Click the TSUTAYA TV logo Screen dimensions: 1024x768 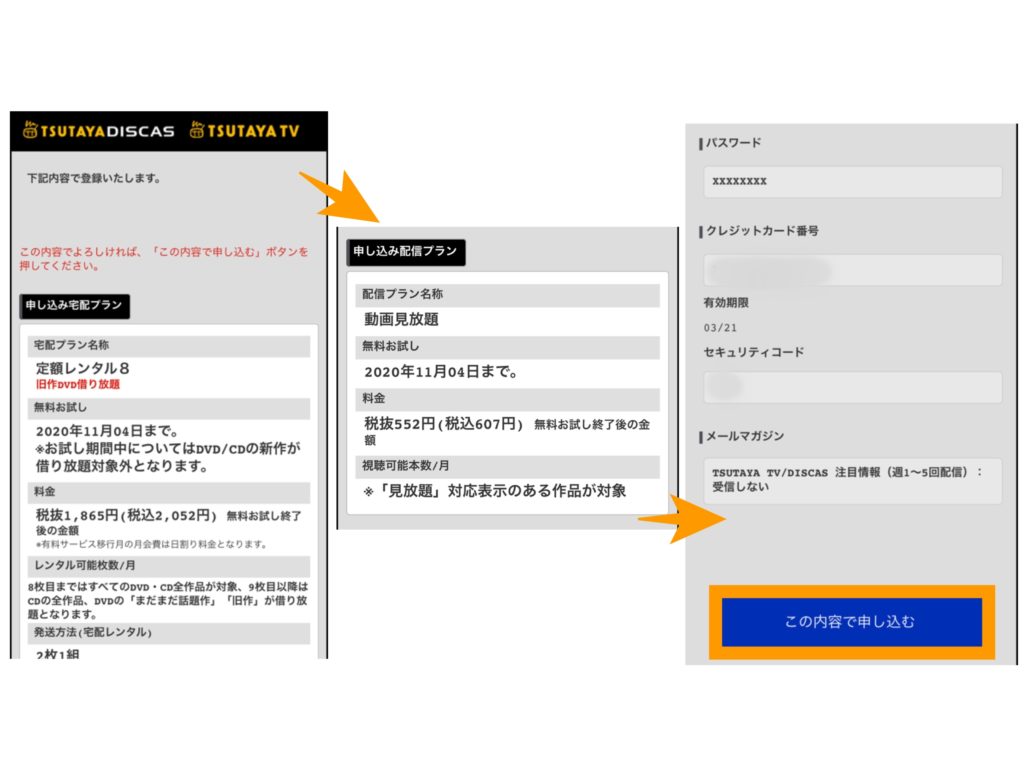[x=244, y=131]
